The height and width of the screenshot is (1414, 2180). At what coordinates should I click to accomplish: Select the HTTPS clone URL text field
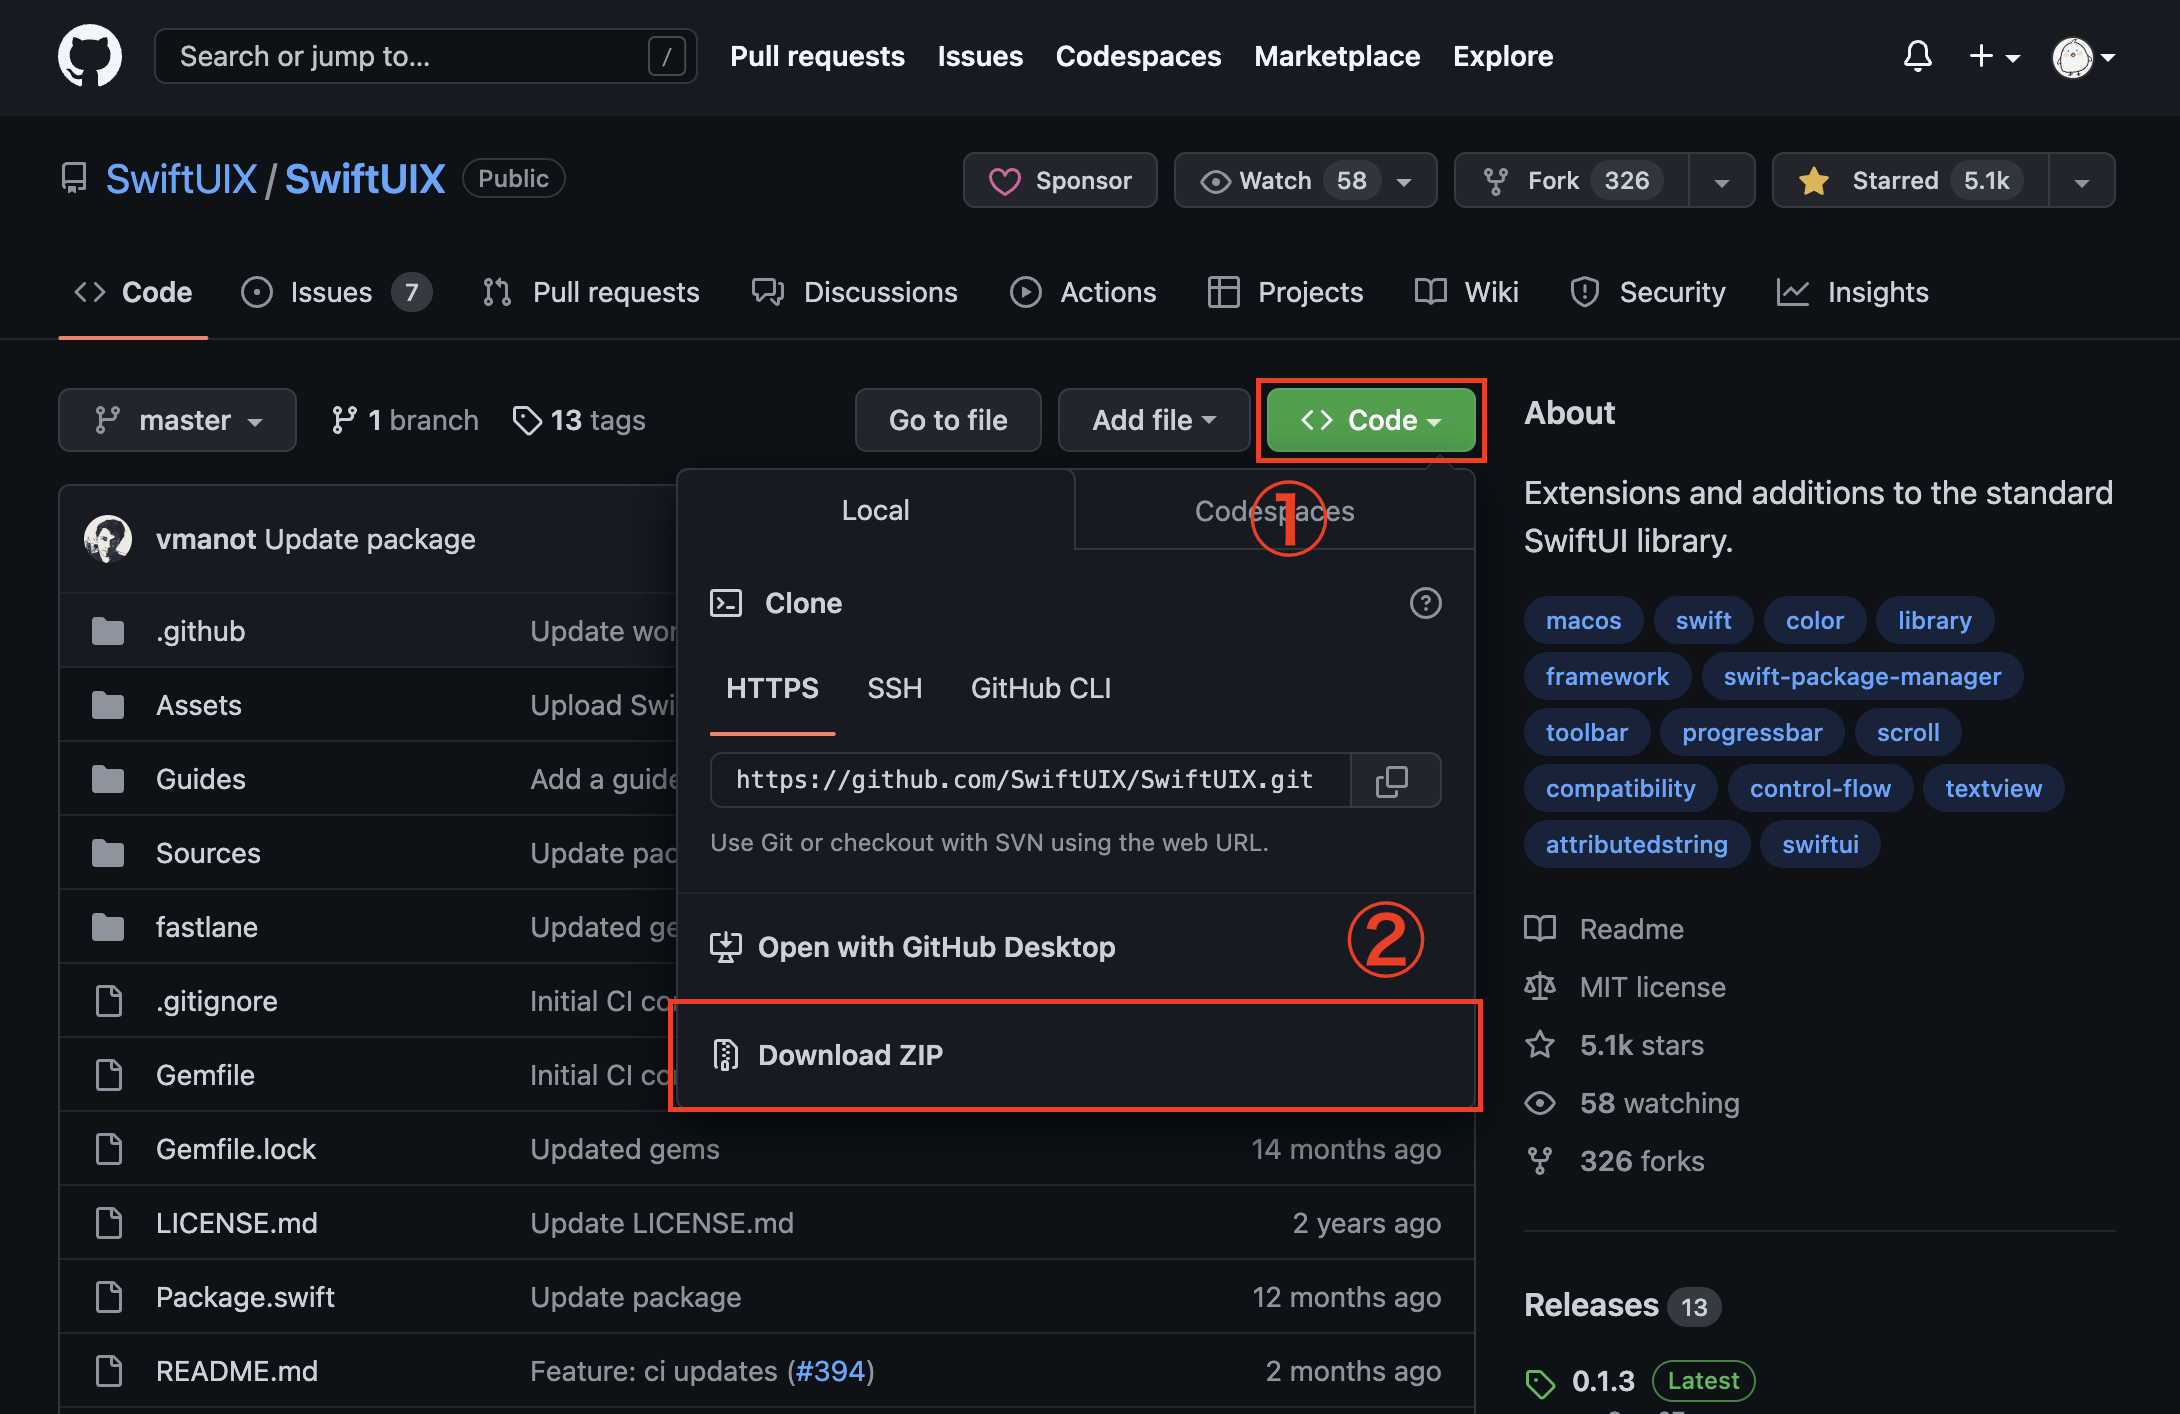pyautogui.click(x=1030, y=780)
